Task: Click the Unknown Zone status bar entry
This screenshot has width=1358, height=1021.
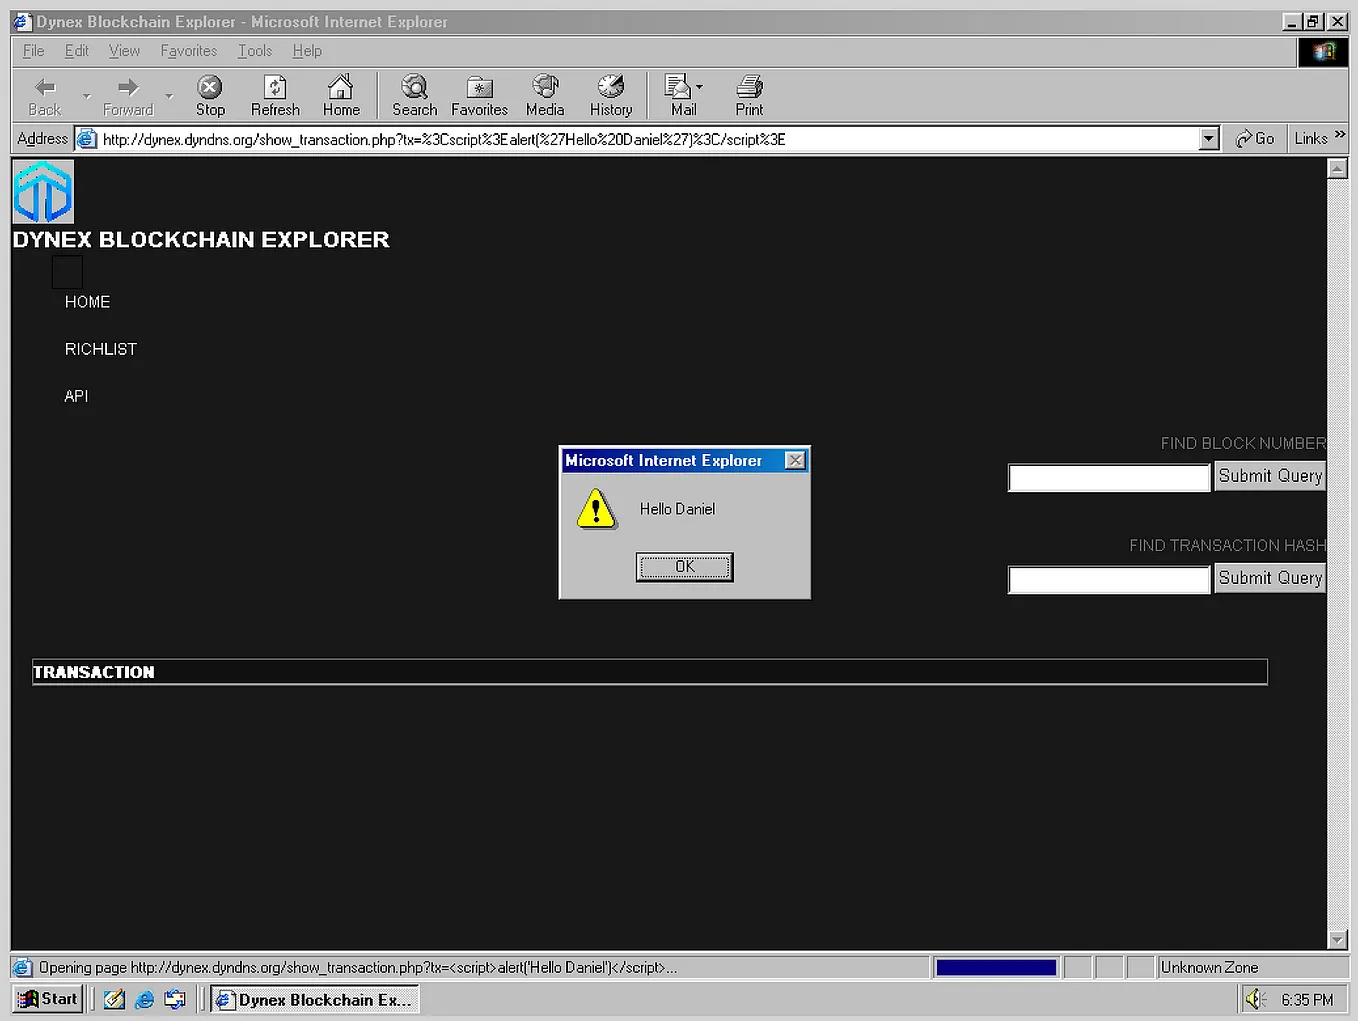Action: click(x=1209, y=967)
